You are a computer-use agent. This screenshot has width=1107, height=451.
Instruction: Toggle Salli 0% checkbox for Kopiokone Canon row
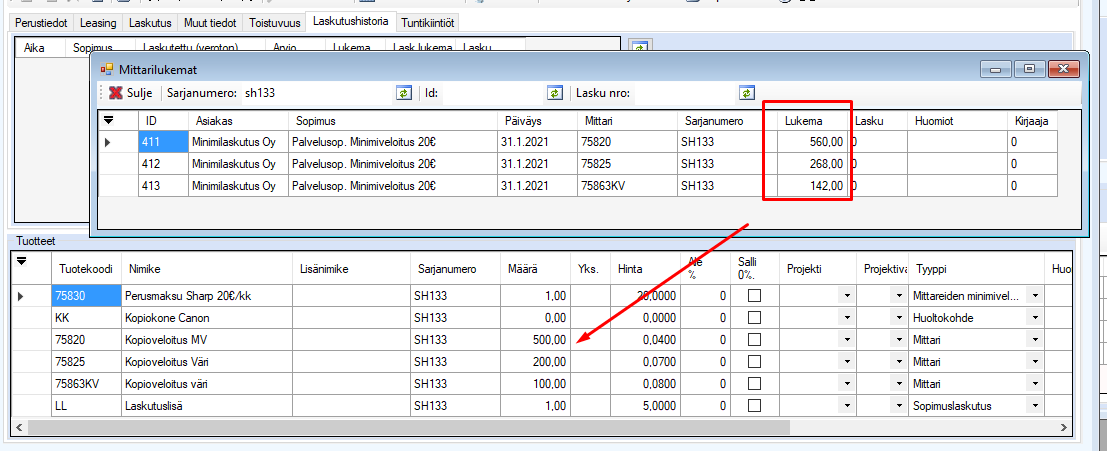(x=754, y=318)
